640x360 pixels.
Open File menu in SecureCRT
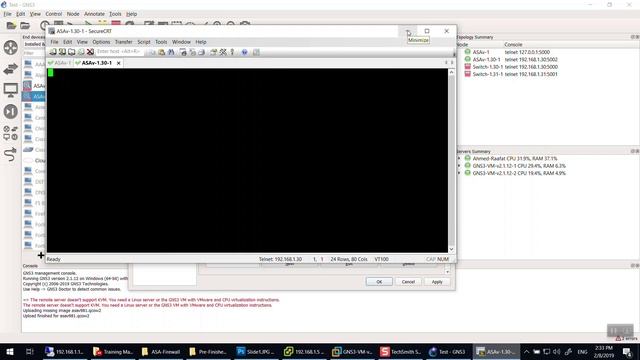(x=54, y=42)
